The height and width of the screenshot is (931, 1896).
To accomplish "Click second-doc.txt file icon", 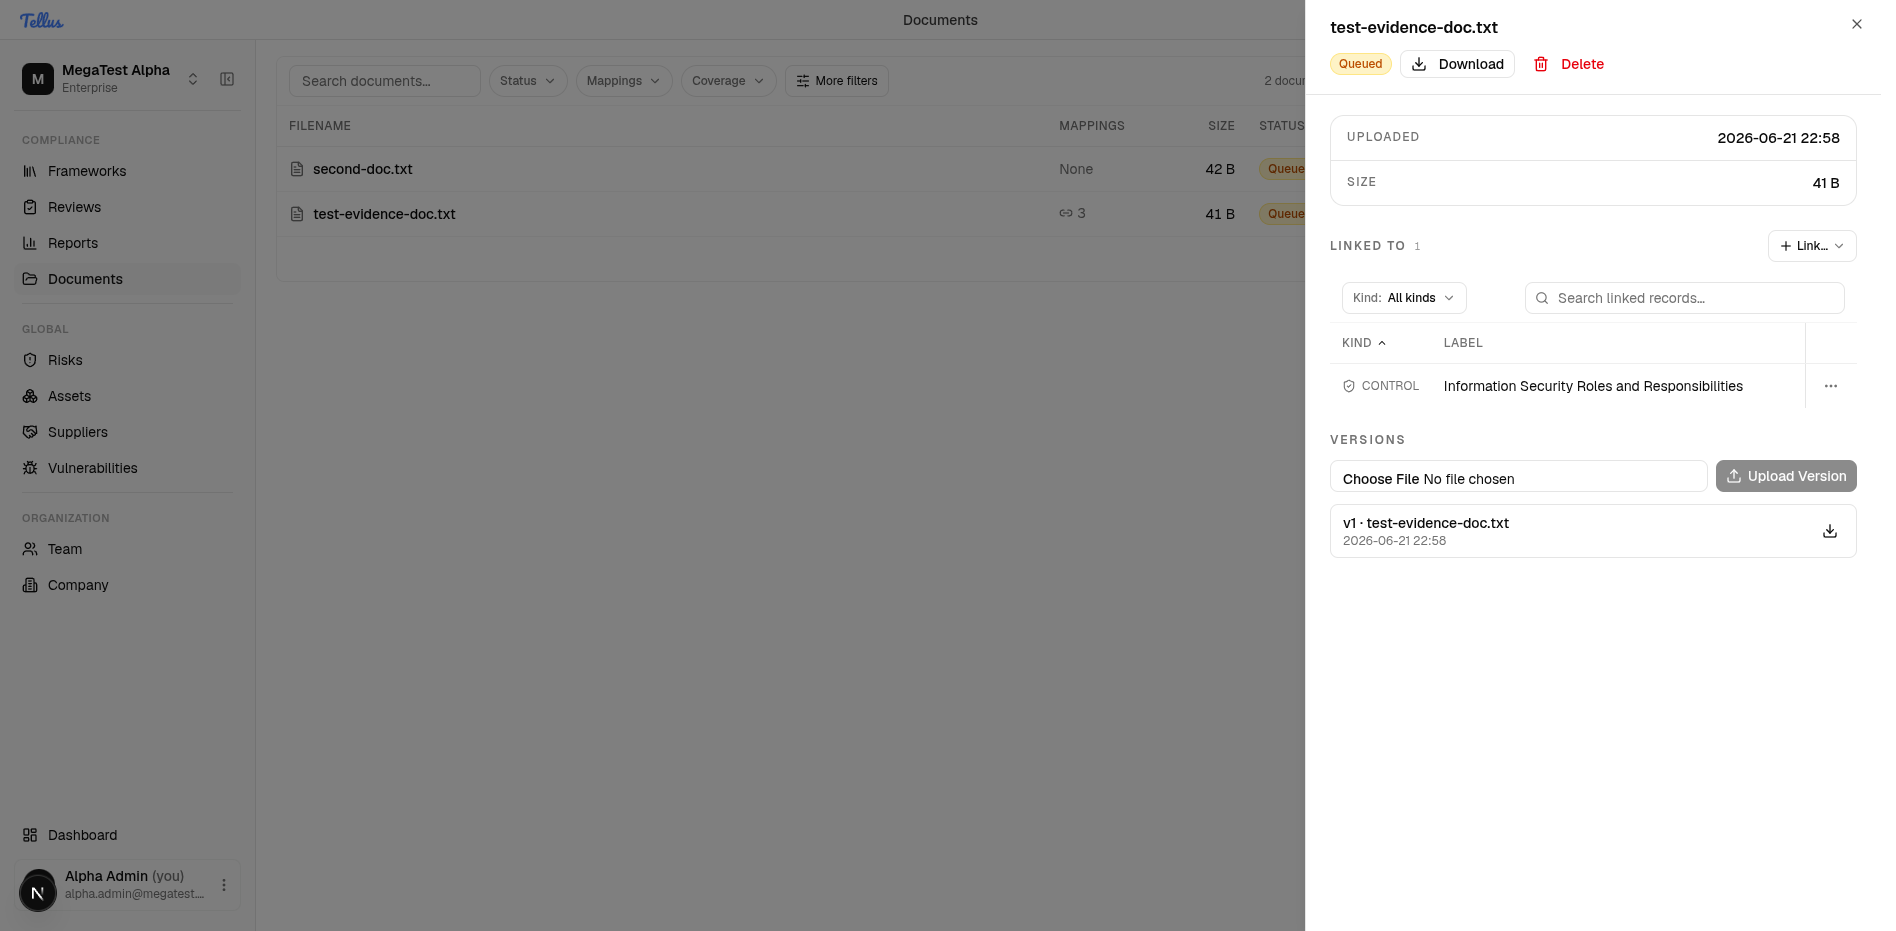I will (x=297, y=169).
